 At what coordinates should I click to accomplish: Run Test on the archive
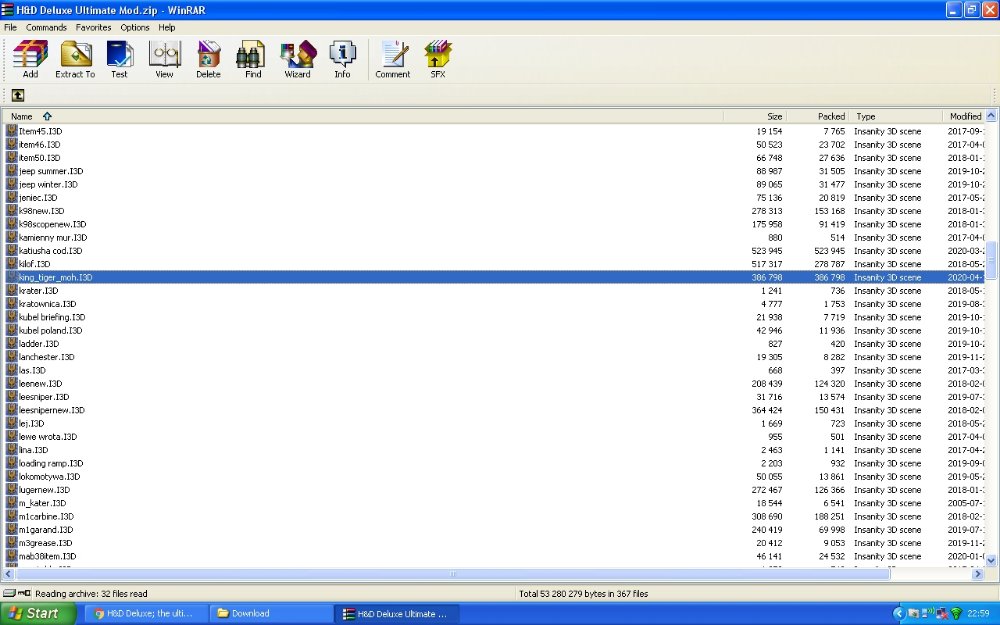(x=119, y=59)
